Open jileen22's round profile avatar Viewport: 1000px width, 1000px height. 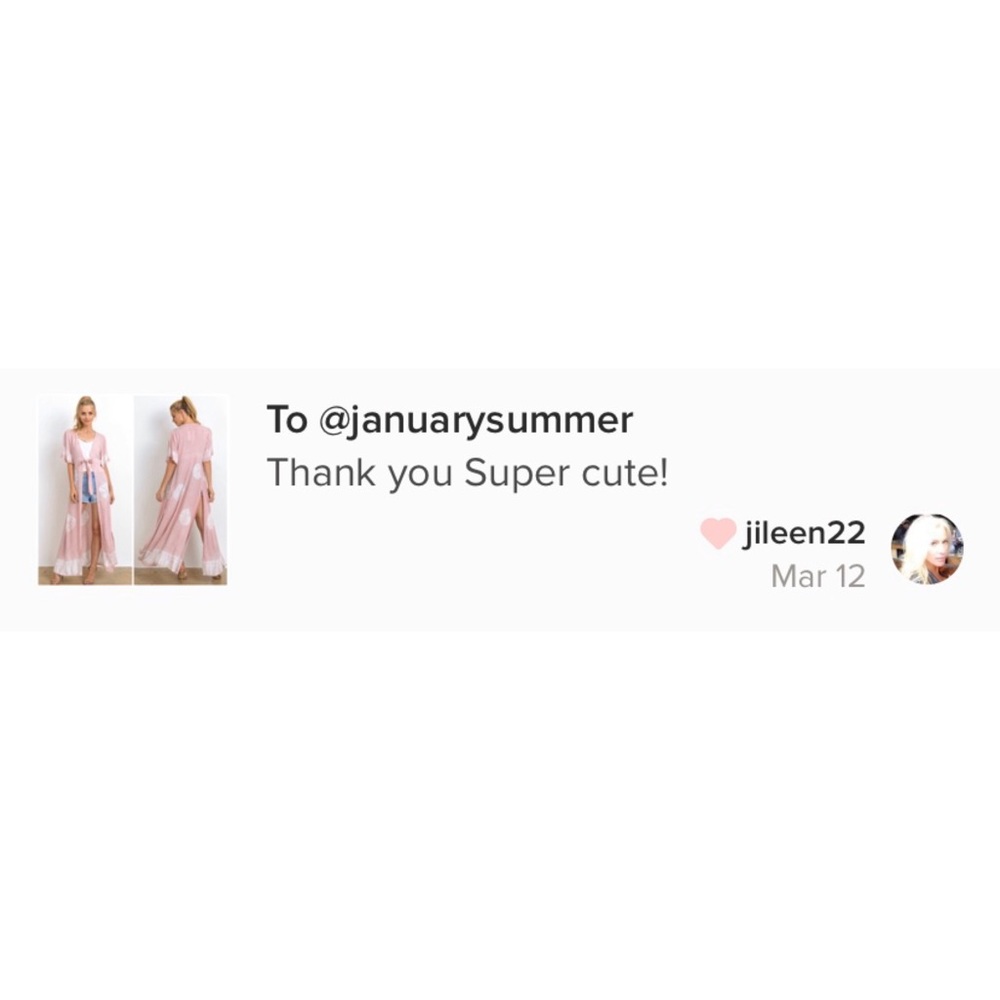(927, 549)
